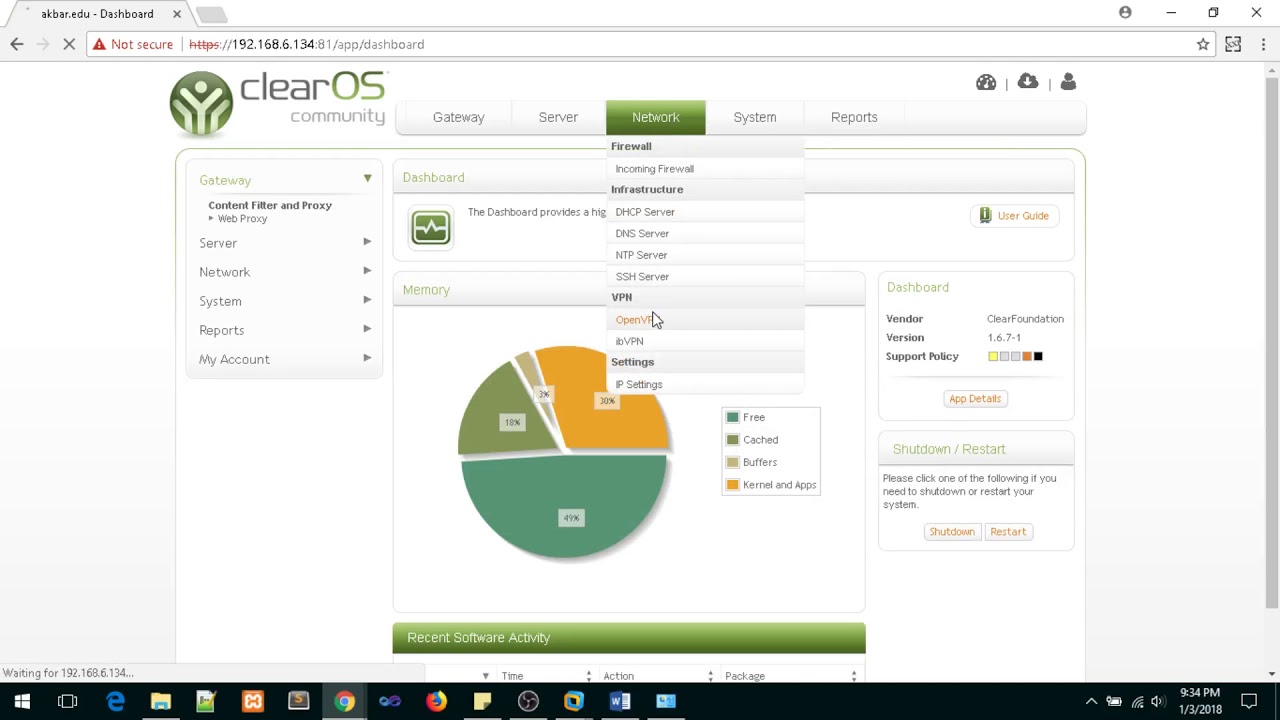
Task: Show hidden system tray icons
Action: click(x=1091, y=701)
